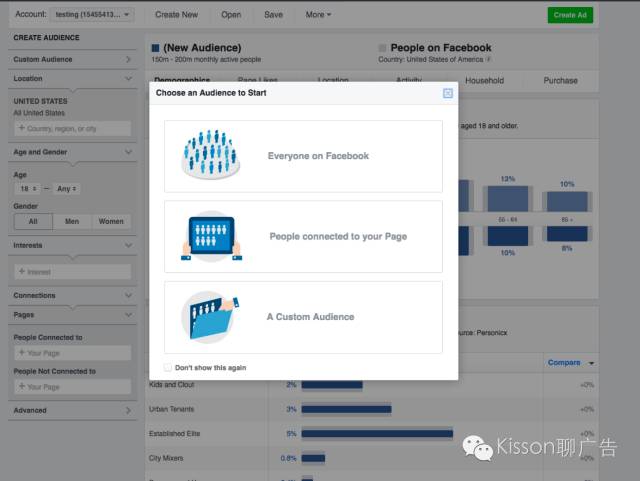Click Create New in the top bar

click(x=176, y=15)
